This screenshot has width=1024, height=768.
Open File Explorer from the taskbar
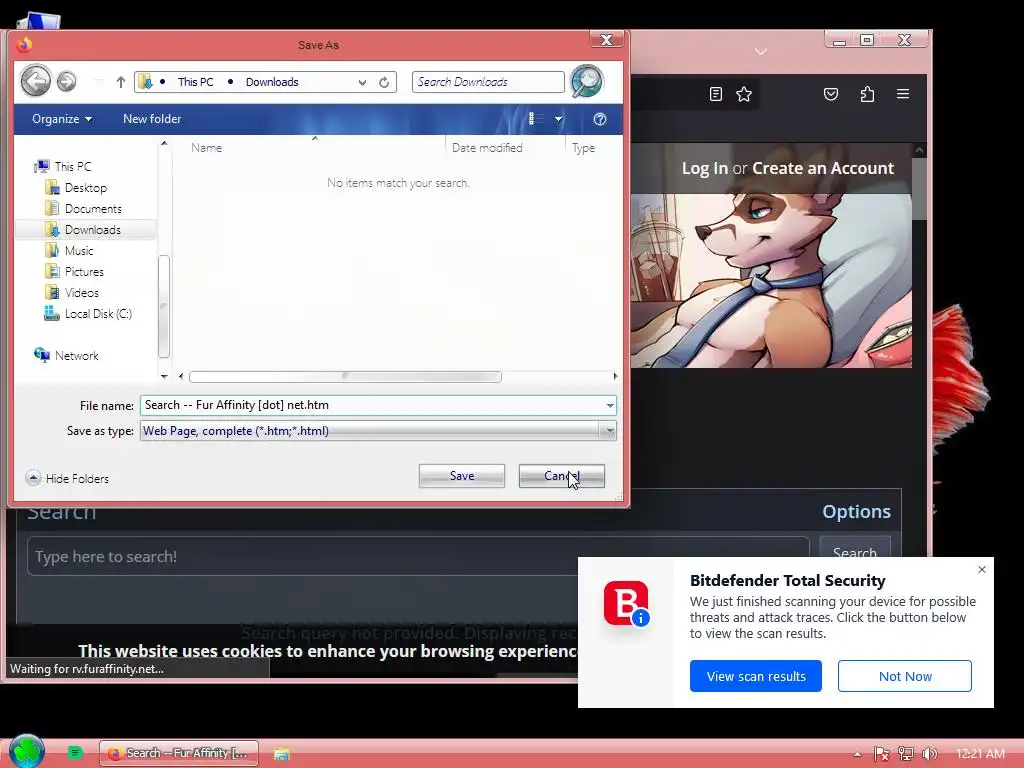[x=281, y=754]
